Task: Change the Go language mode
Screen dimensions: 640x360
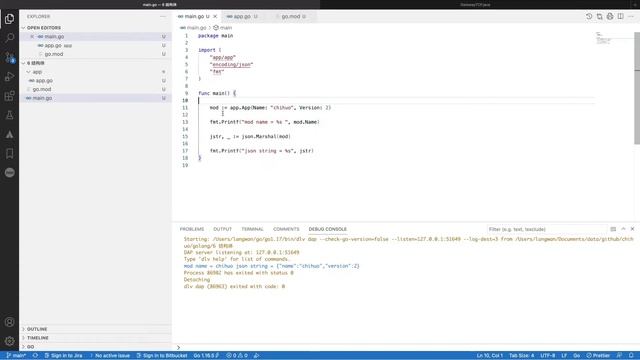Action: [x=577, y=356]
